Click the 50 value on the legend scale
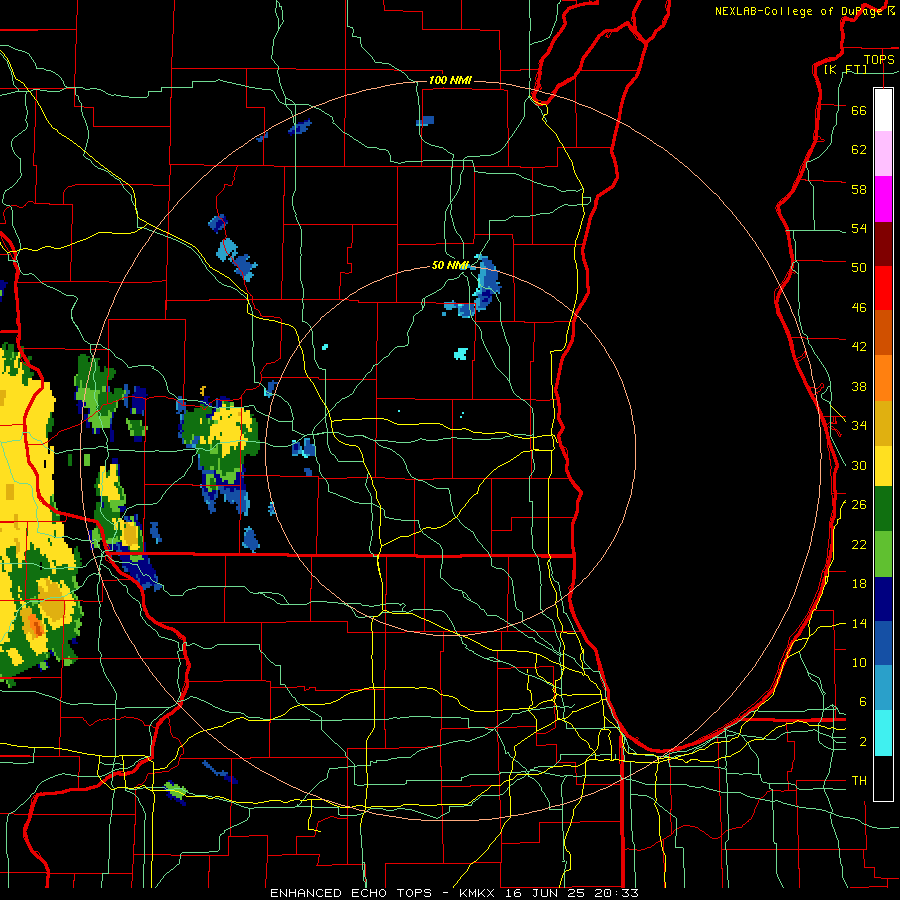 click(x=859, y=268)
